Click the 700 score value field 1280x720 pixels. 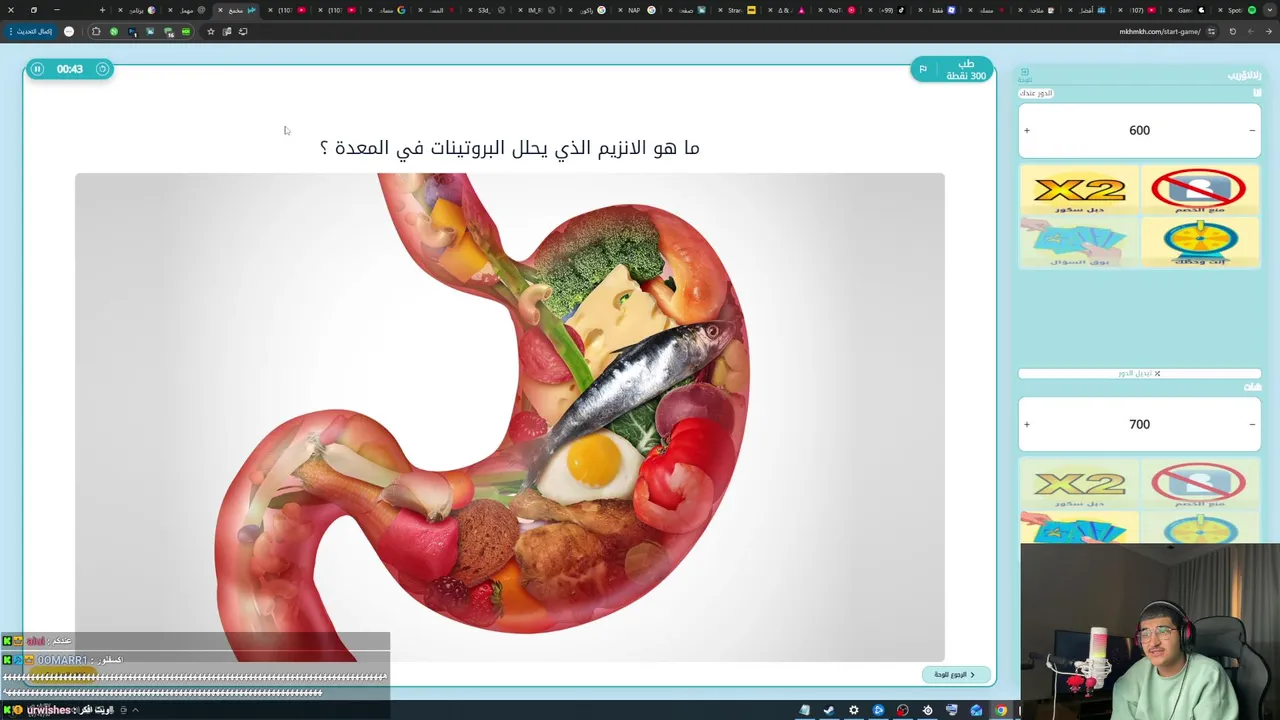pyautogui.click(x=1139, y=424)
